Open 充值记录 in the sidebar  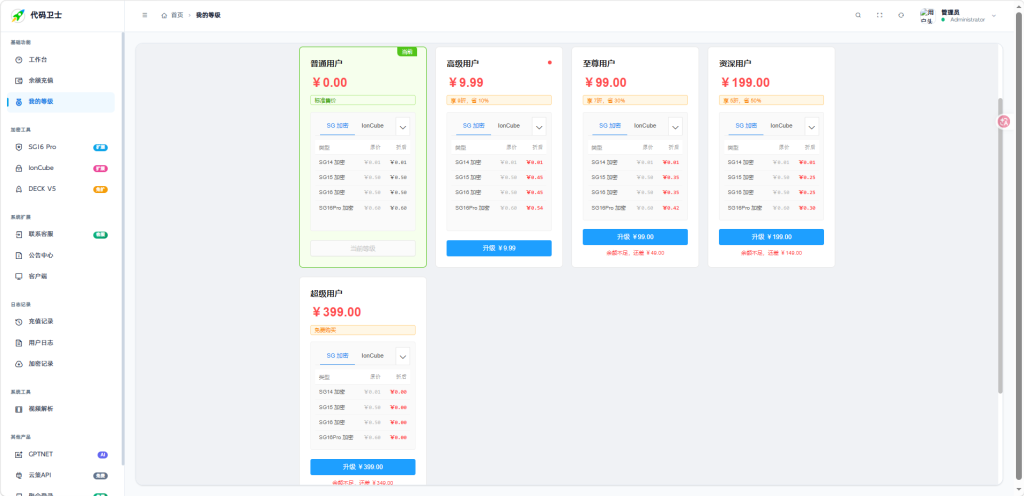pos(61,322)
